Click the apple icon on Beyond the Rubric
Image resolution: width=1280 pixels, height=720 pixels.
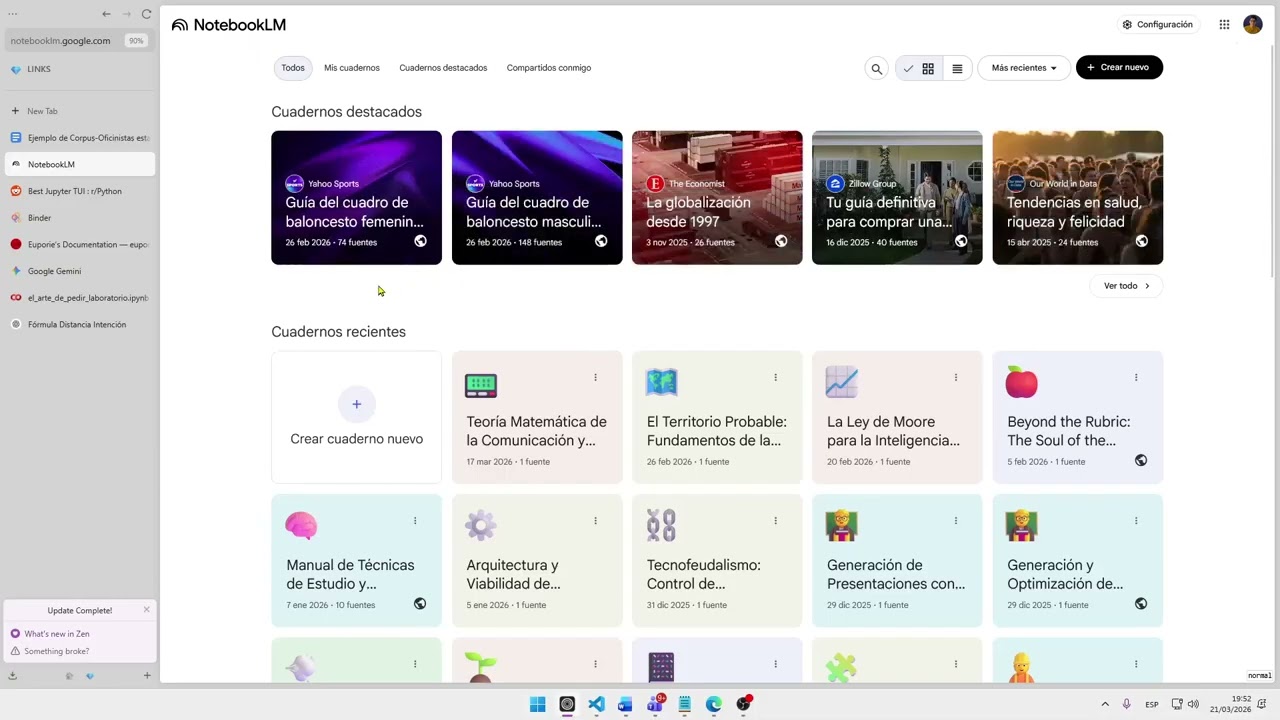[1022, 382]
